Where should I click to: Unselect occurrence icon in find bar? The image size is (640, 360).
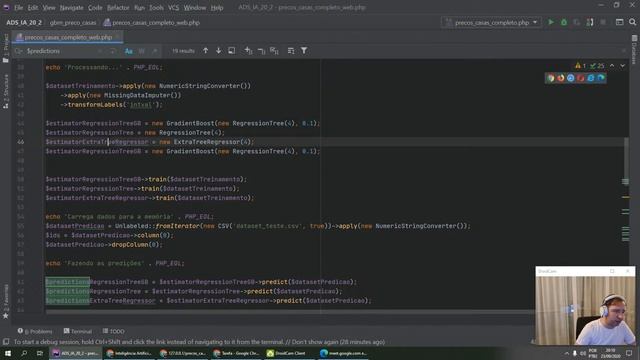(x=261, y=51)
